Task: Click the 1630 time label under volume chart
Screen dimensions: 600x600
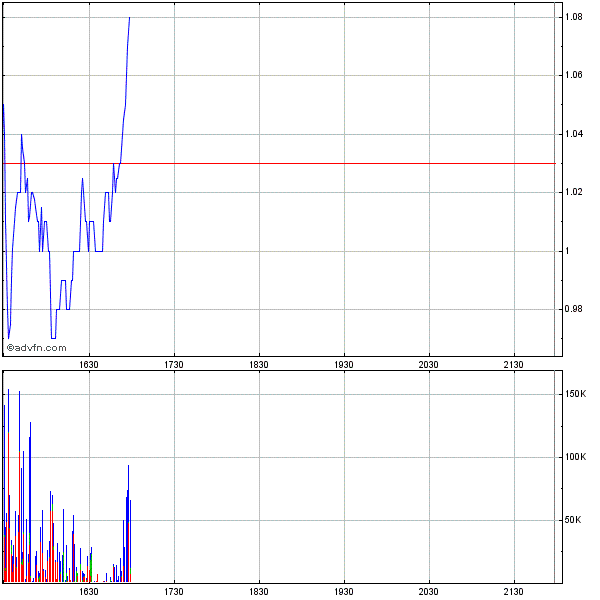Action: tap(89, 592)
